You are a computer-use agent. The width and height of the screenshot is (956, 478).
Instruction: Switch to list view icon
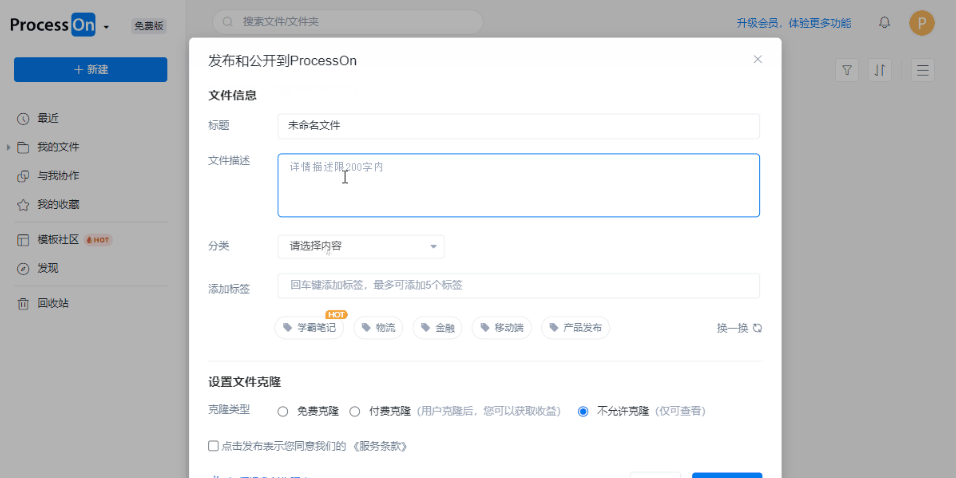point(922,70)
